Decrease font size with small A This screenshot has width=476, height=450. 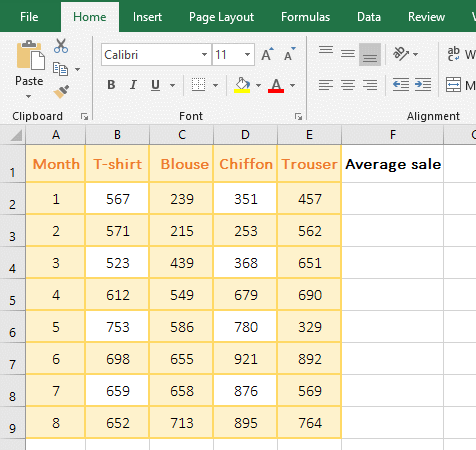coord(289,54)
